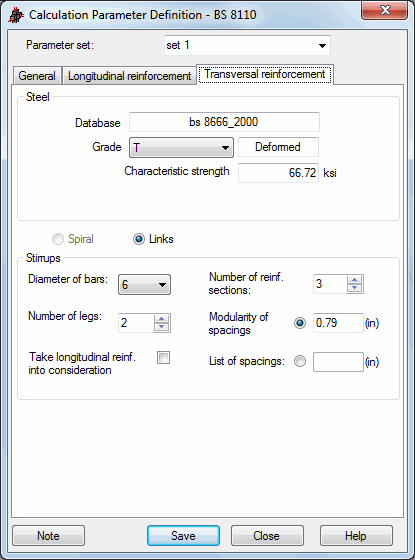Click the Note button

pos(49,536)
